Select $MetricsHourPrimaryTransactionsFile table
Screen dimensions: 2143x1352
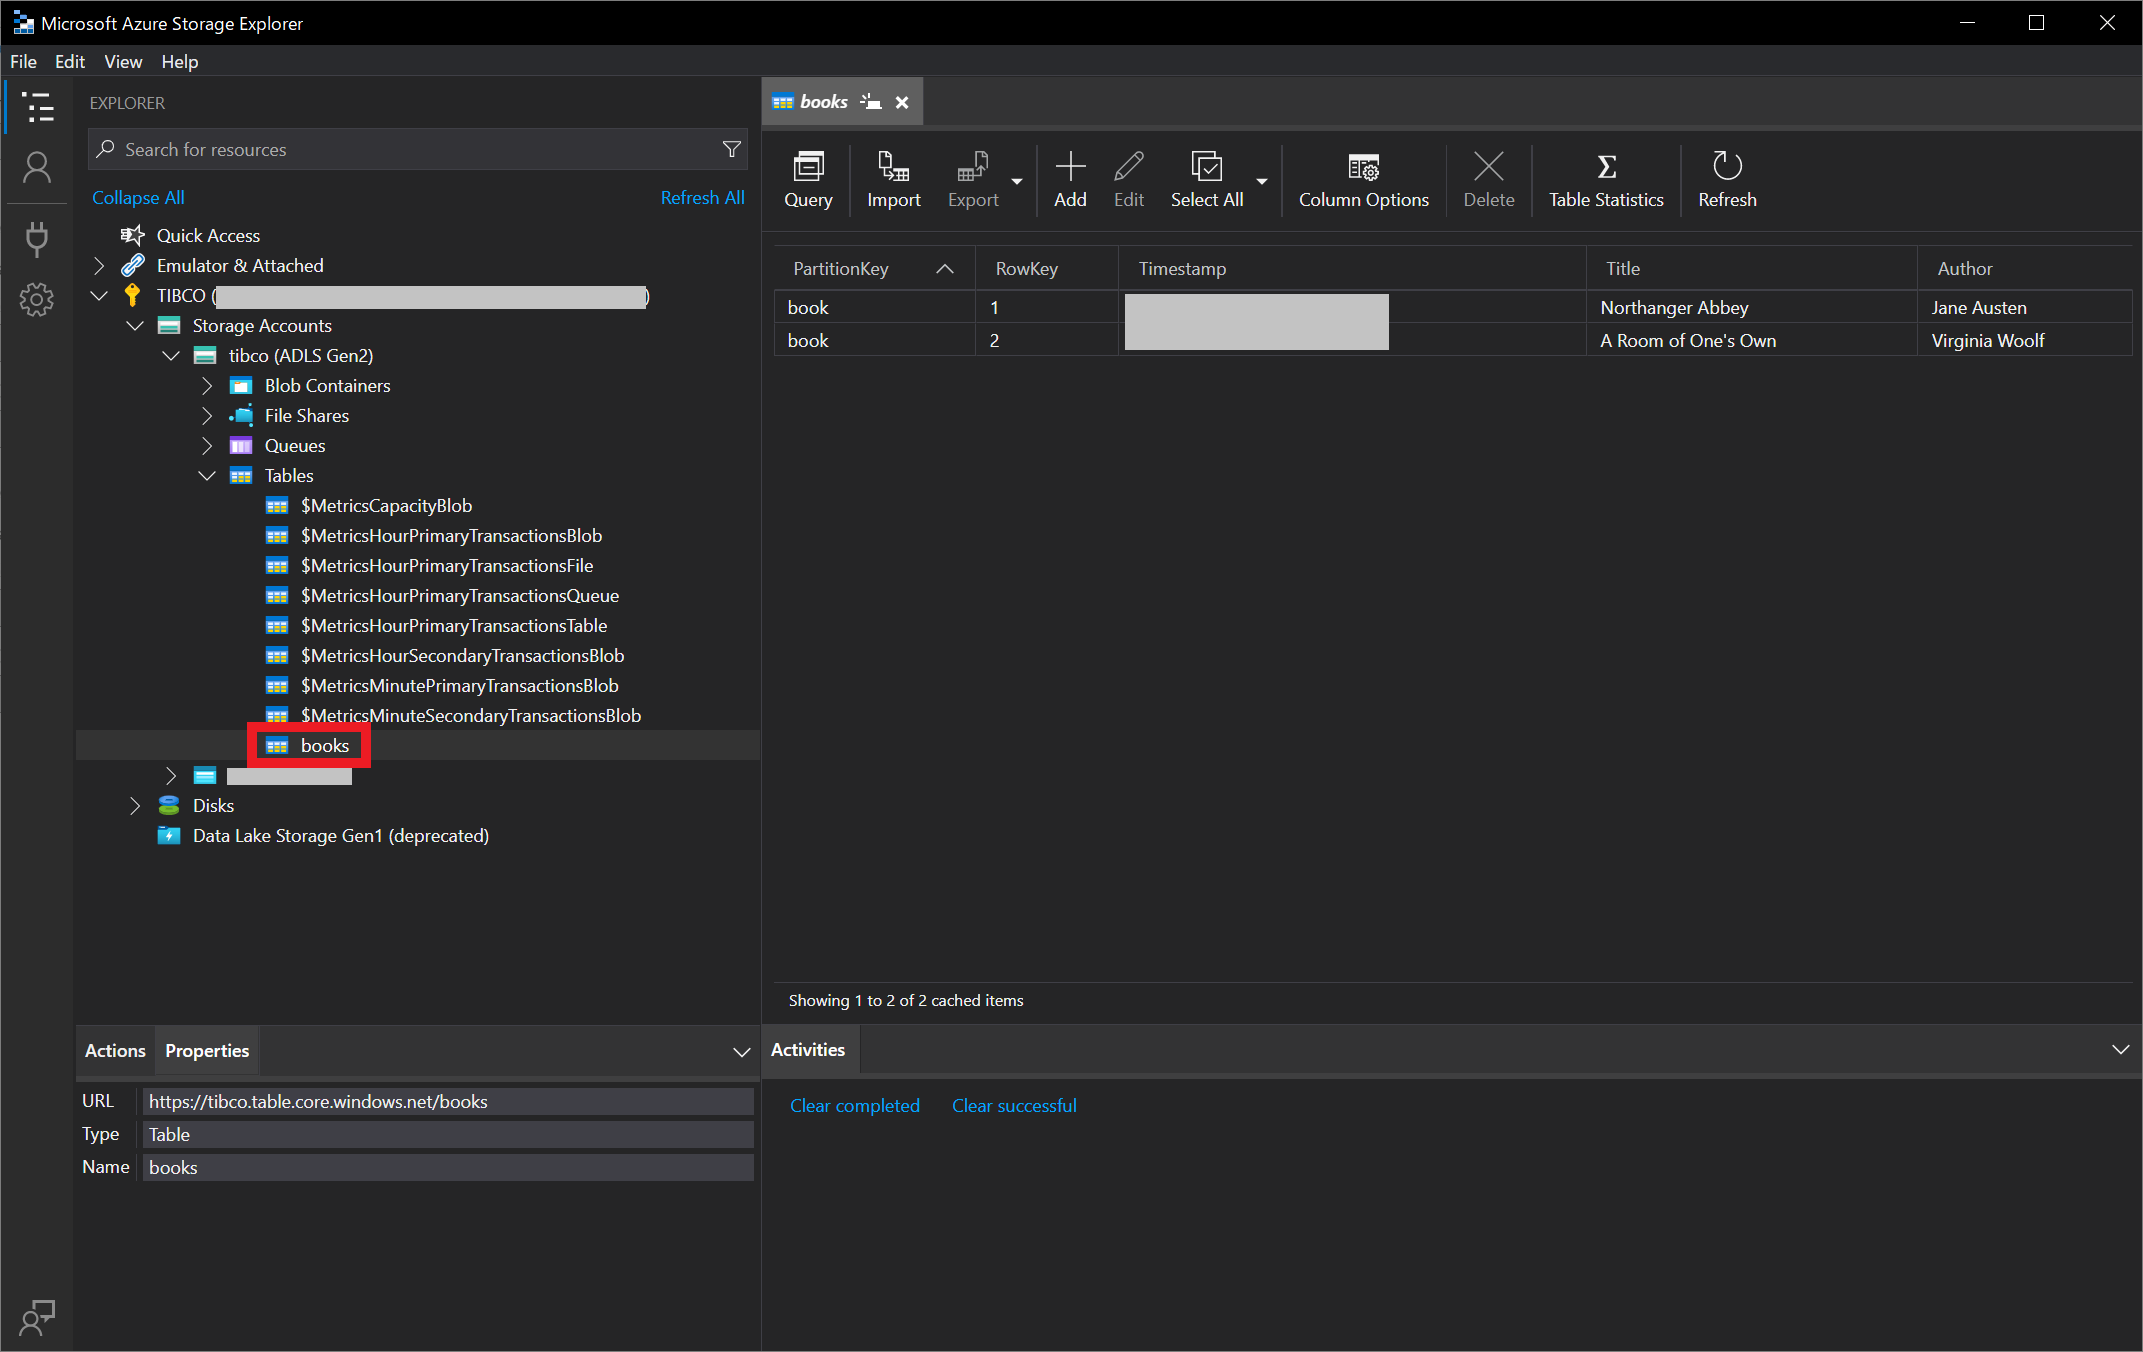[447, 565]
